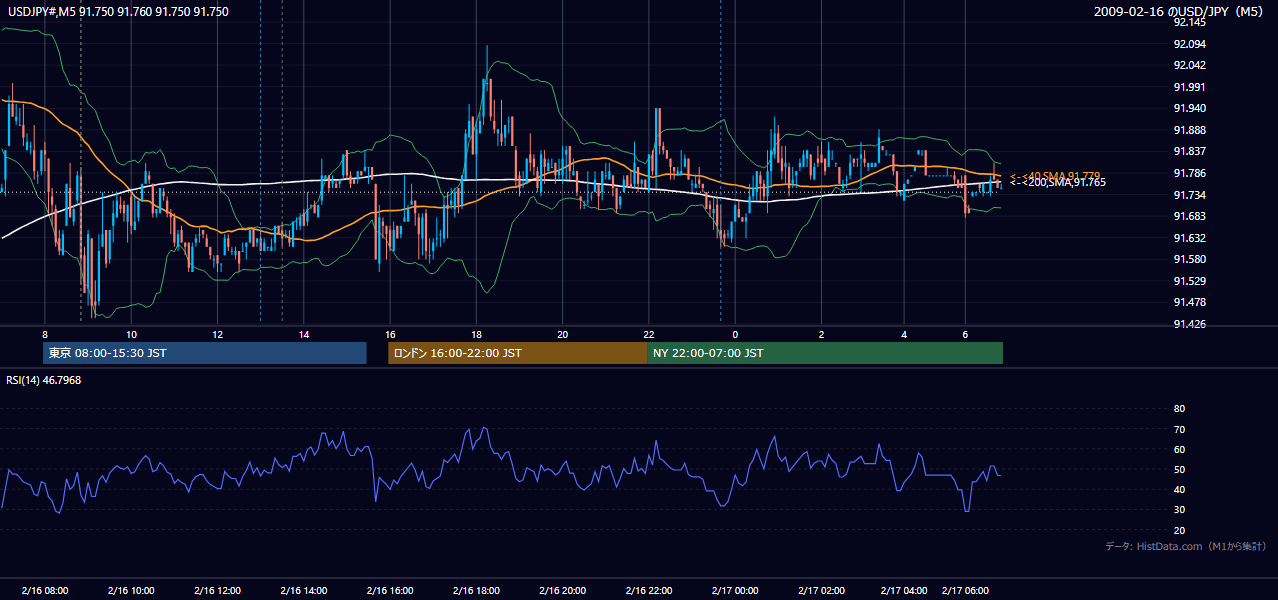Click the RSI scale value 50

pyautogui.click(x=1179, y=469)
